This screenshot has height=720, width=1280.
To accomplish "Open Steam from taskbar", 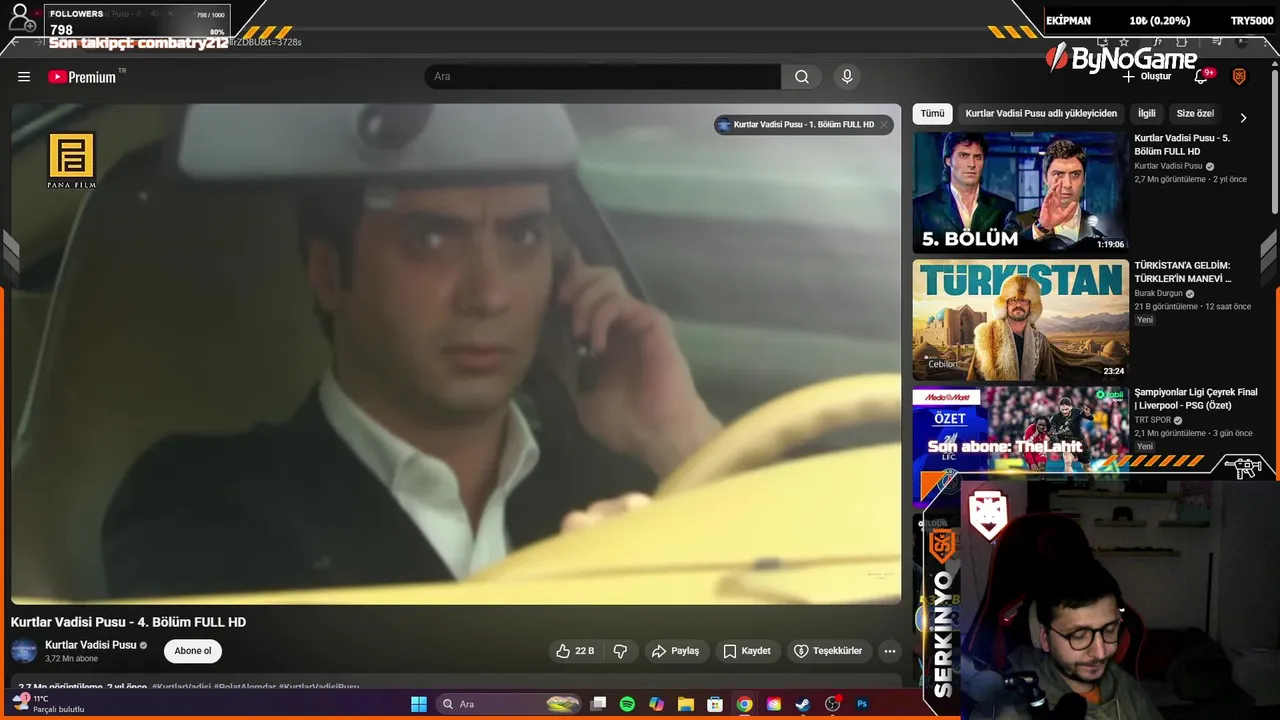I will pyautogui.click(x=802, y=704).
